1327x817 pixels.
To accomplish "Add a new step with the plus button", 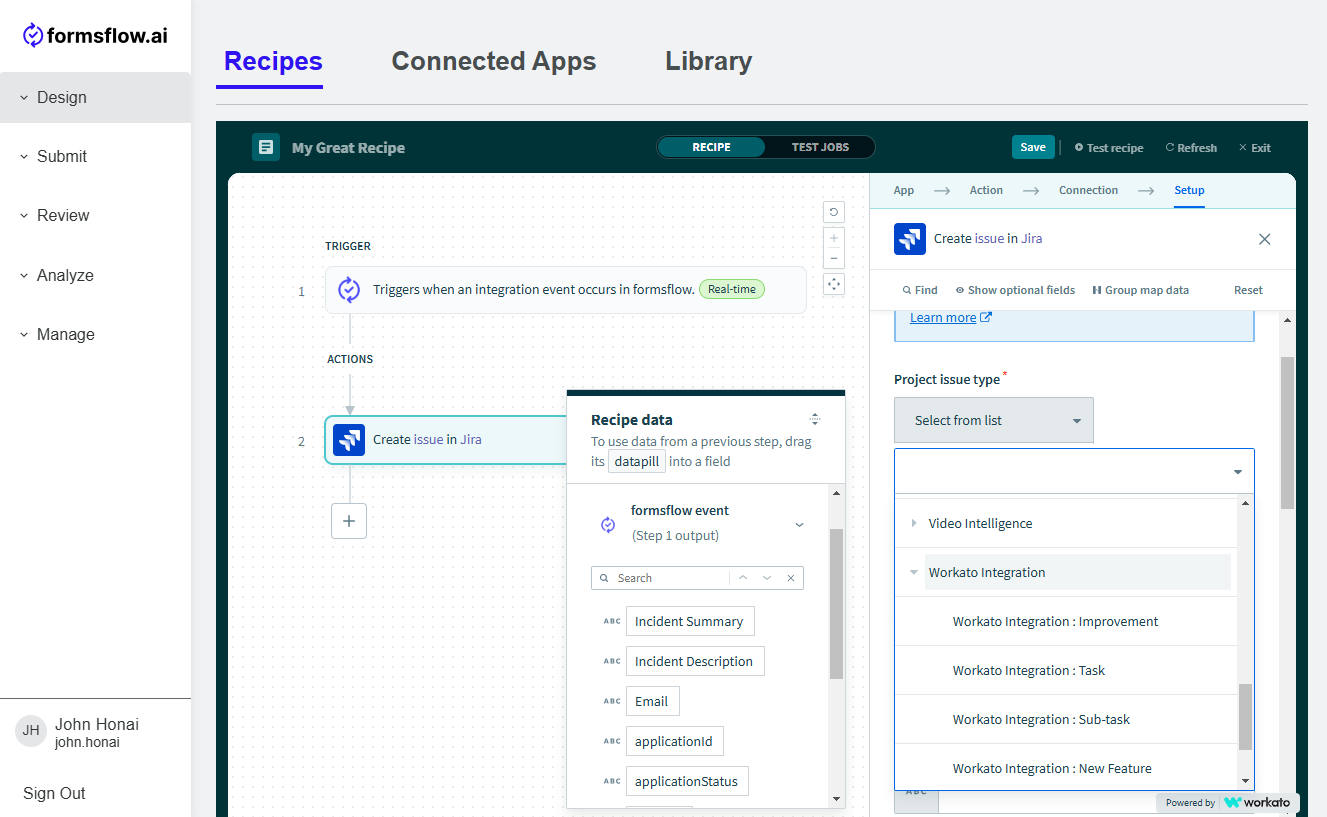I will [349, 521].
